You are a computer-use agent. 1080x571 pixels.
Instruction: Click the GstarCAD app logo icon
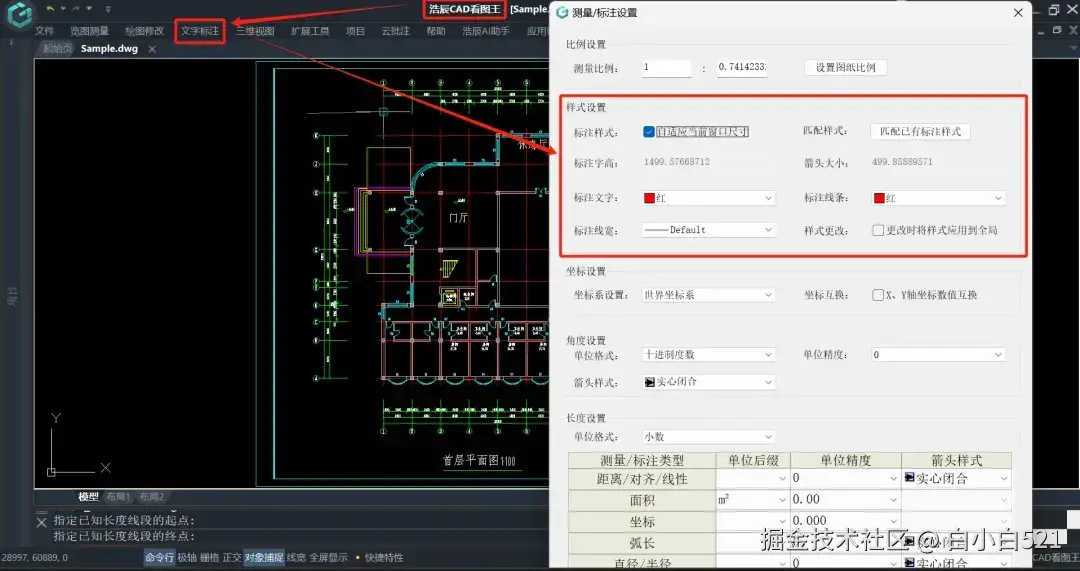20,14
